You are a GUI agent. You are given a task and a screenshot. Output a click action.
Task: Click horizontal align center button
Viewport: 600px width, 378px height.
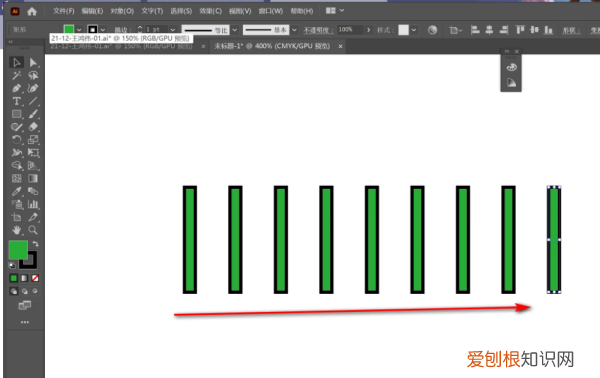[x=489, y=30]
